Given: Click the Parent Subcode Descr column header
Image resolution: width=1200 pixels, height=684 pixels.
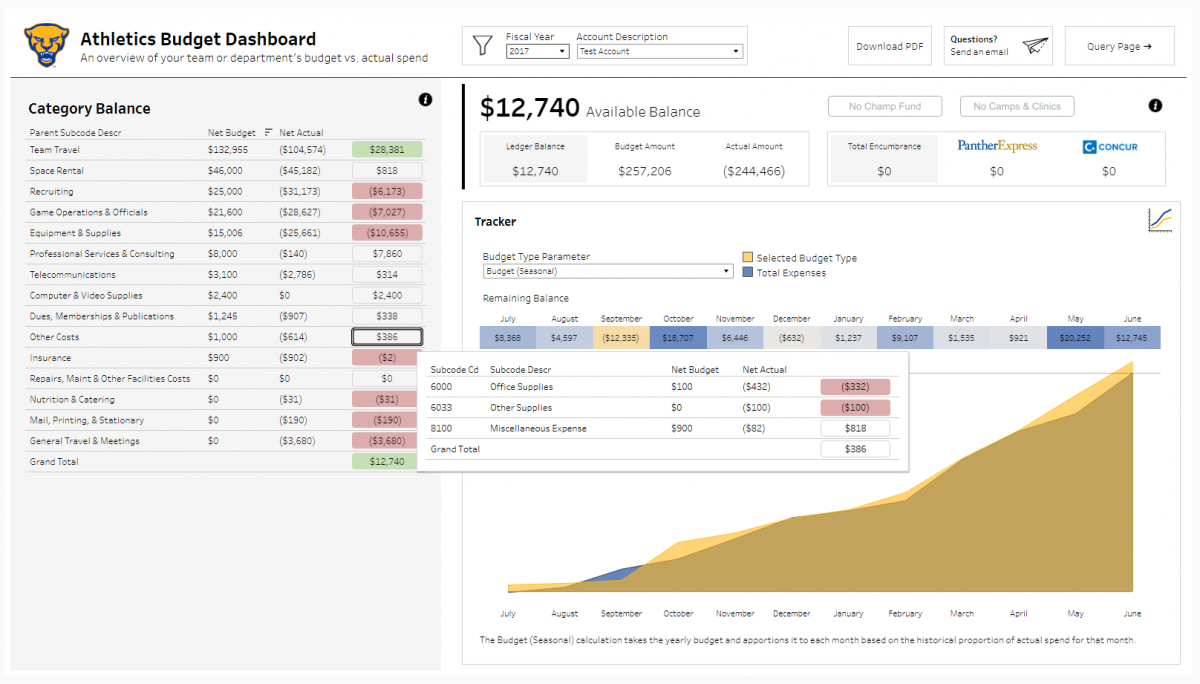Looking at the screenshot, I should coord(75,132).
